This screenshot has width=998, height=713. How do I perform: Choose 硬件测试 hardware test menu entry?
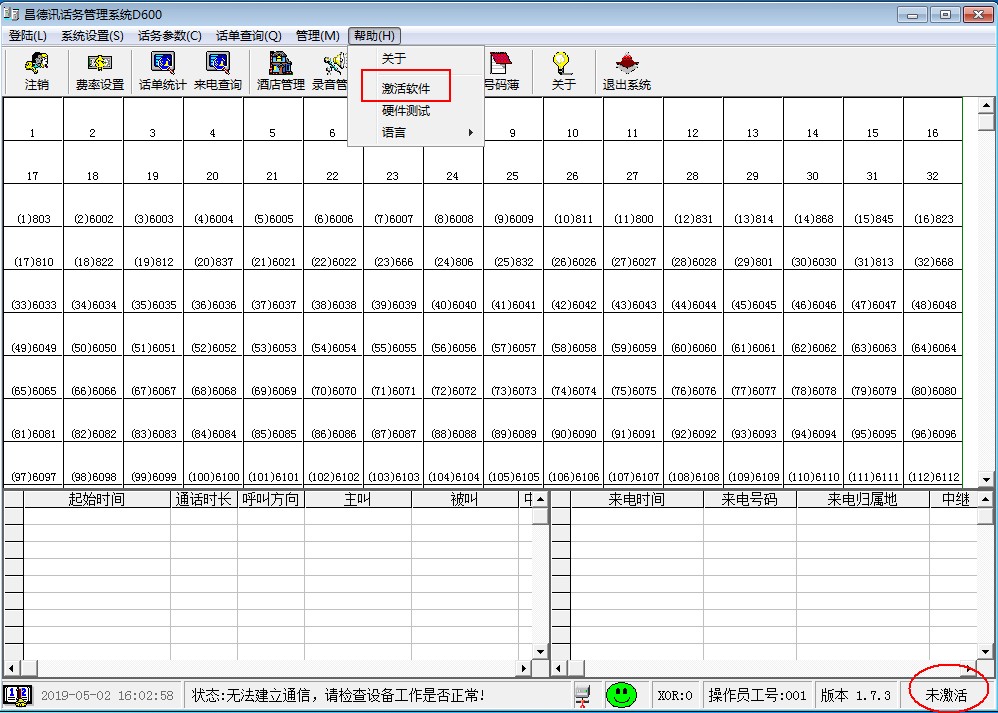click(406, 111)
